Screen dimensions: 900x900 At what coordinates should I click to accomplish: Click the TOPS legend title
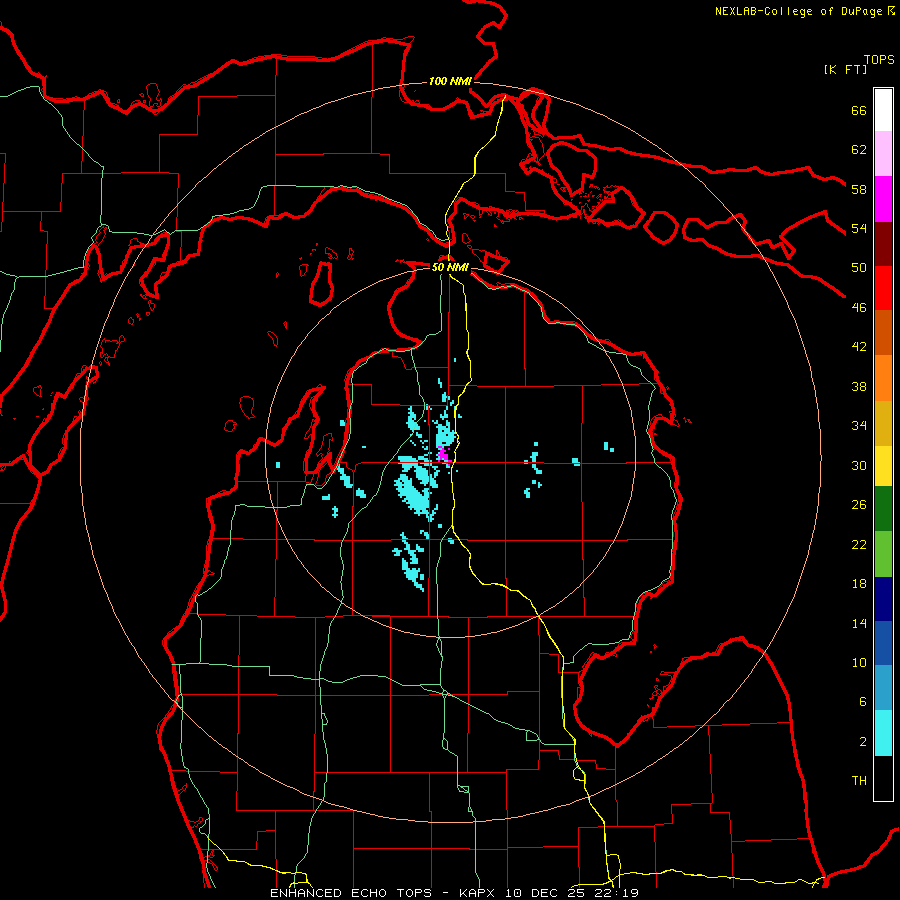tap(879, 60)
